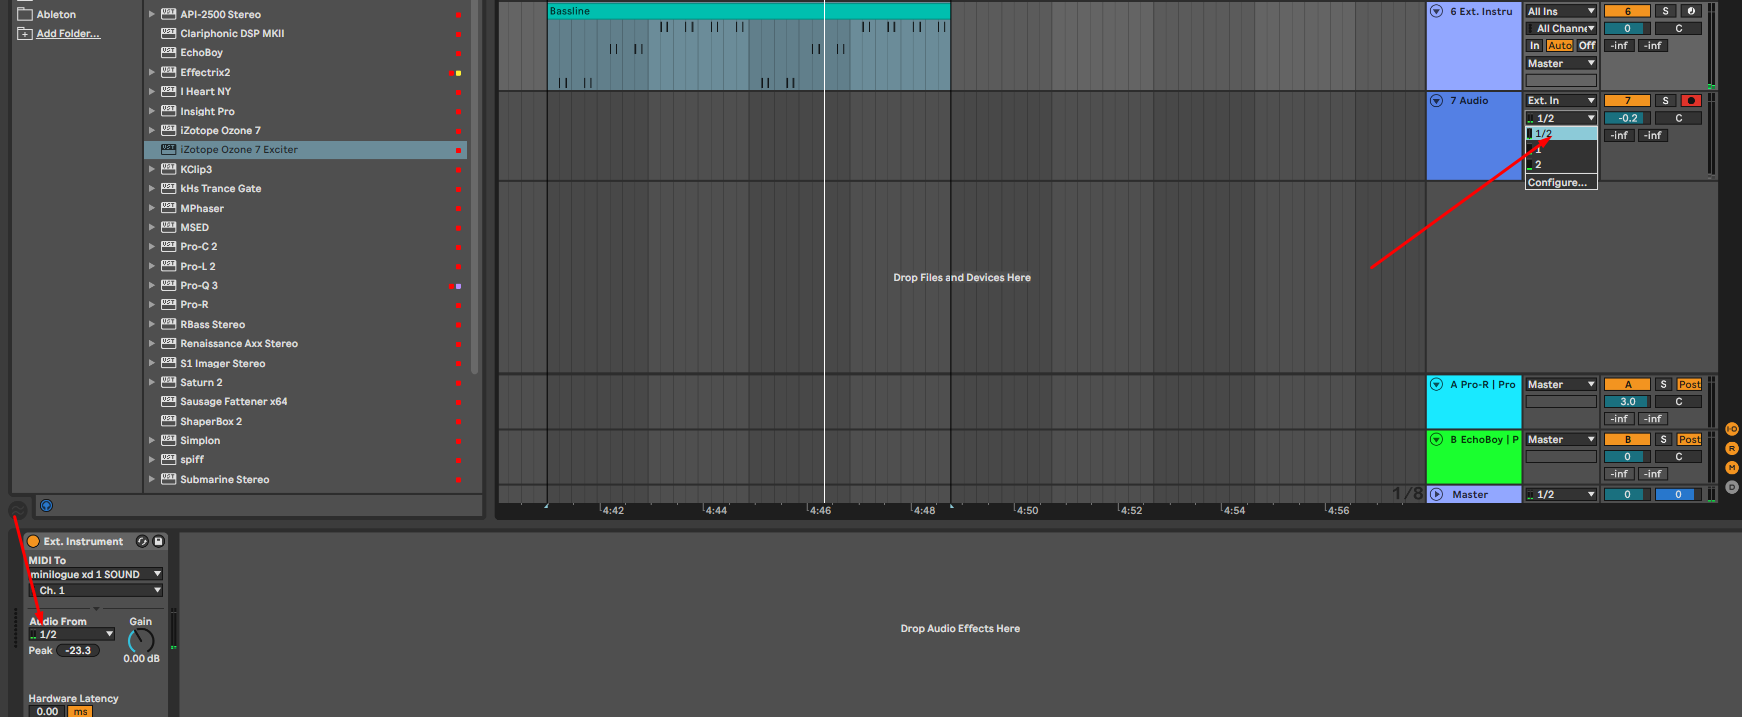Unfold the Master track
The image size is (1742, 717).
click(1436, 494)
